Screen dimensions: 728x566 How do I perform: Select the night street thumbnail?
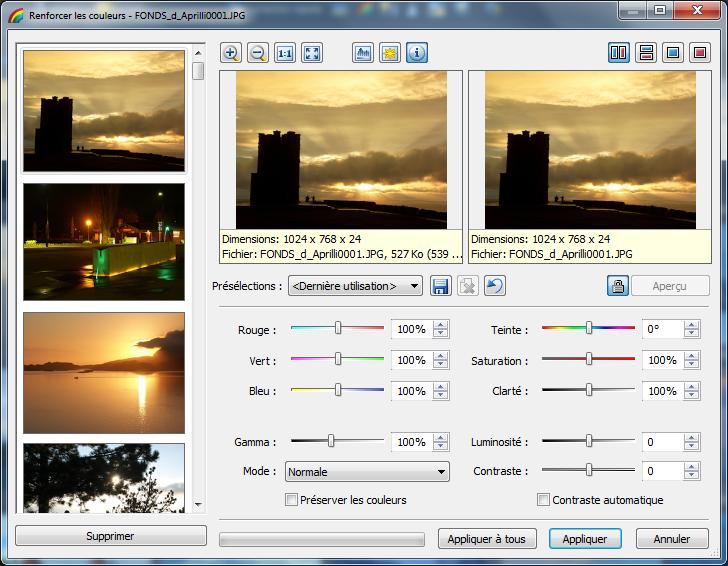click(104, 242)
